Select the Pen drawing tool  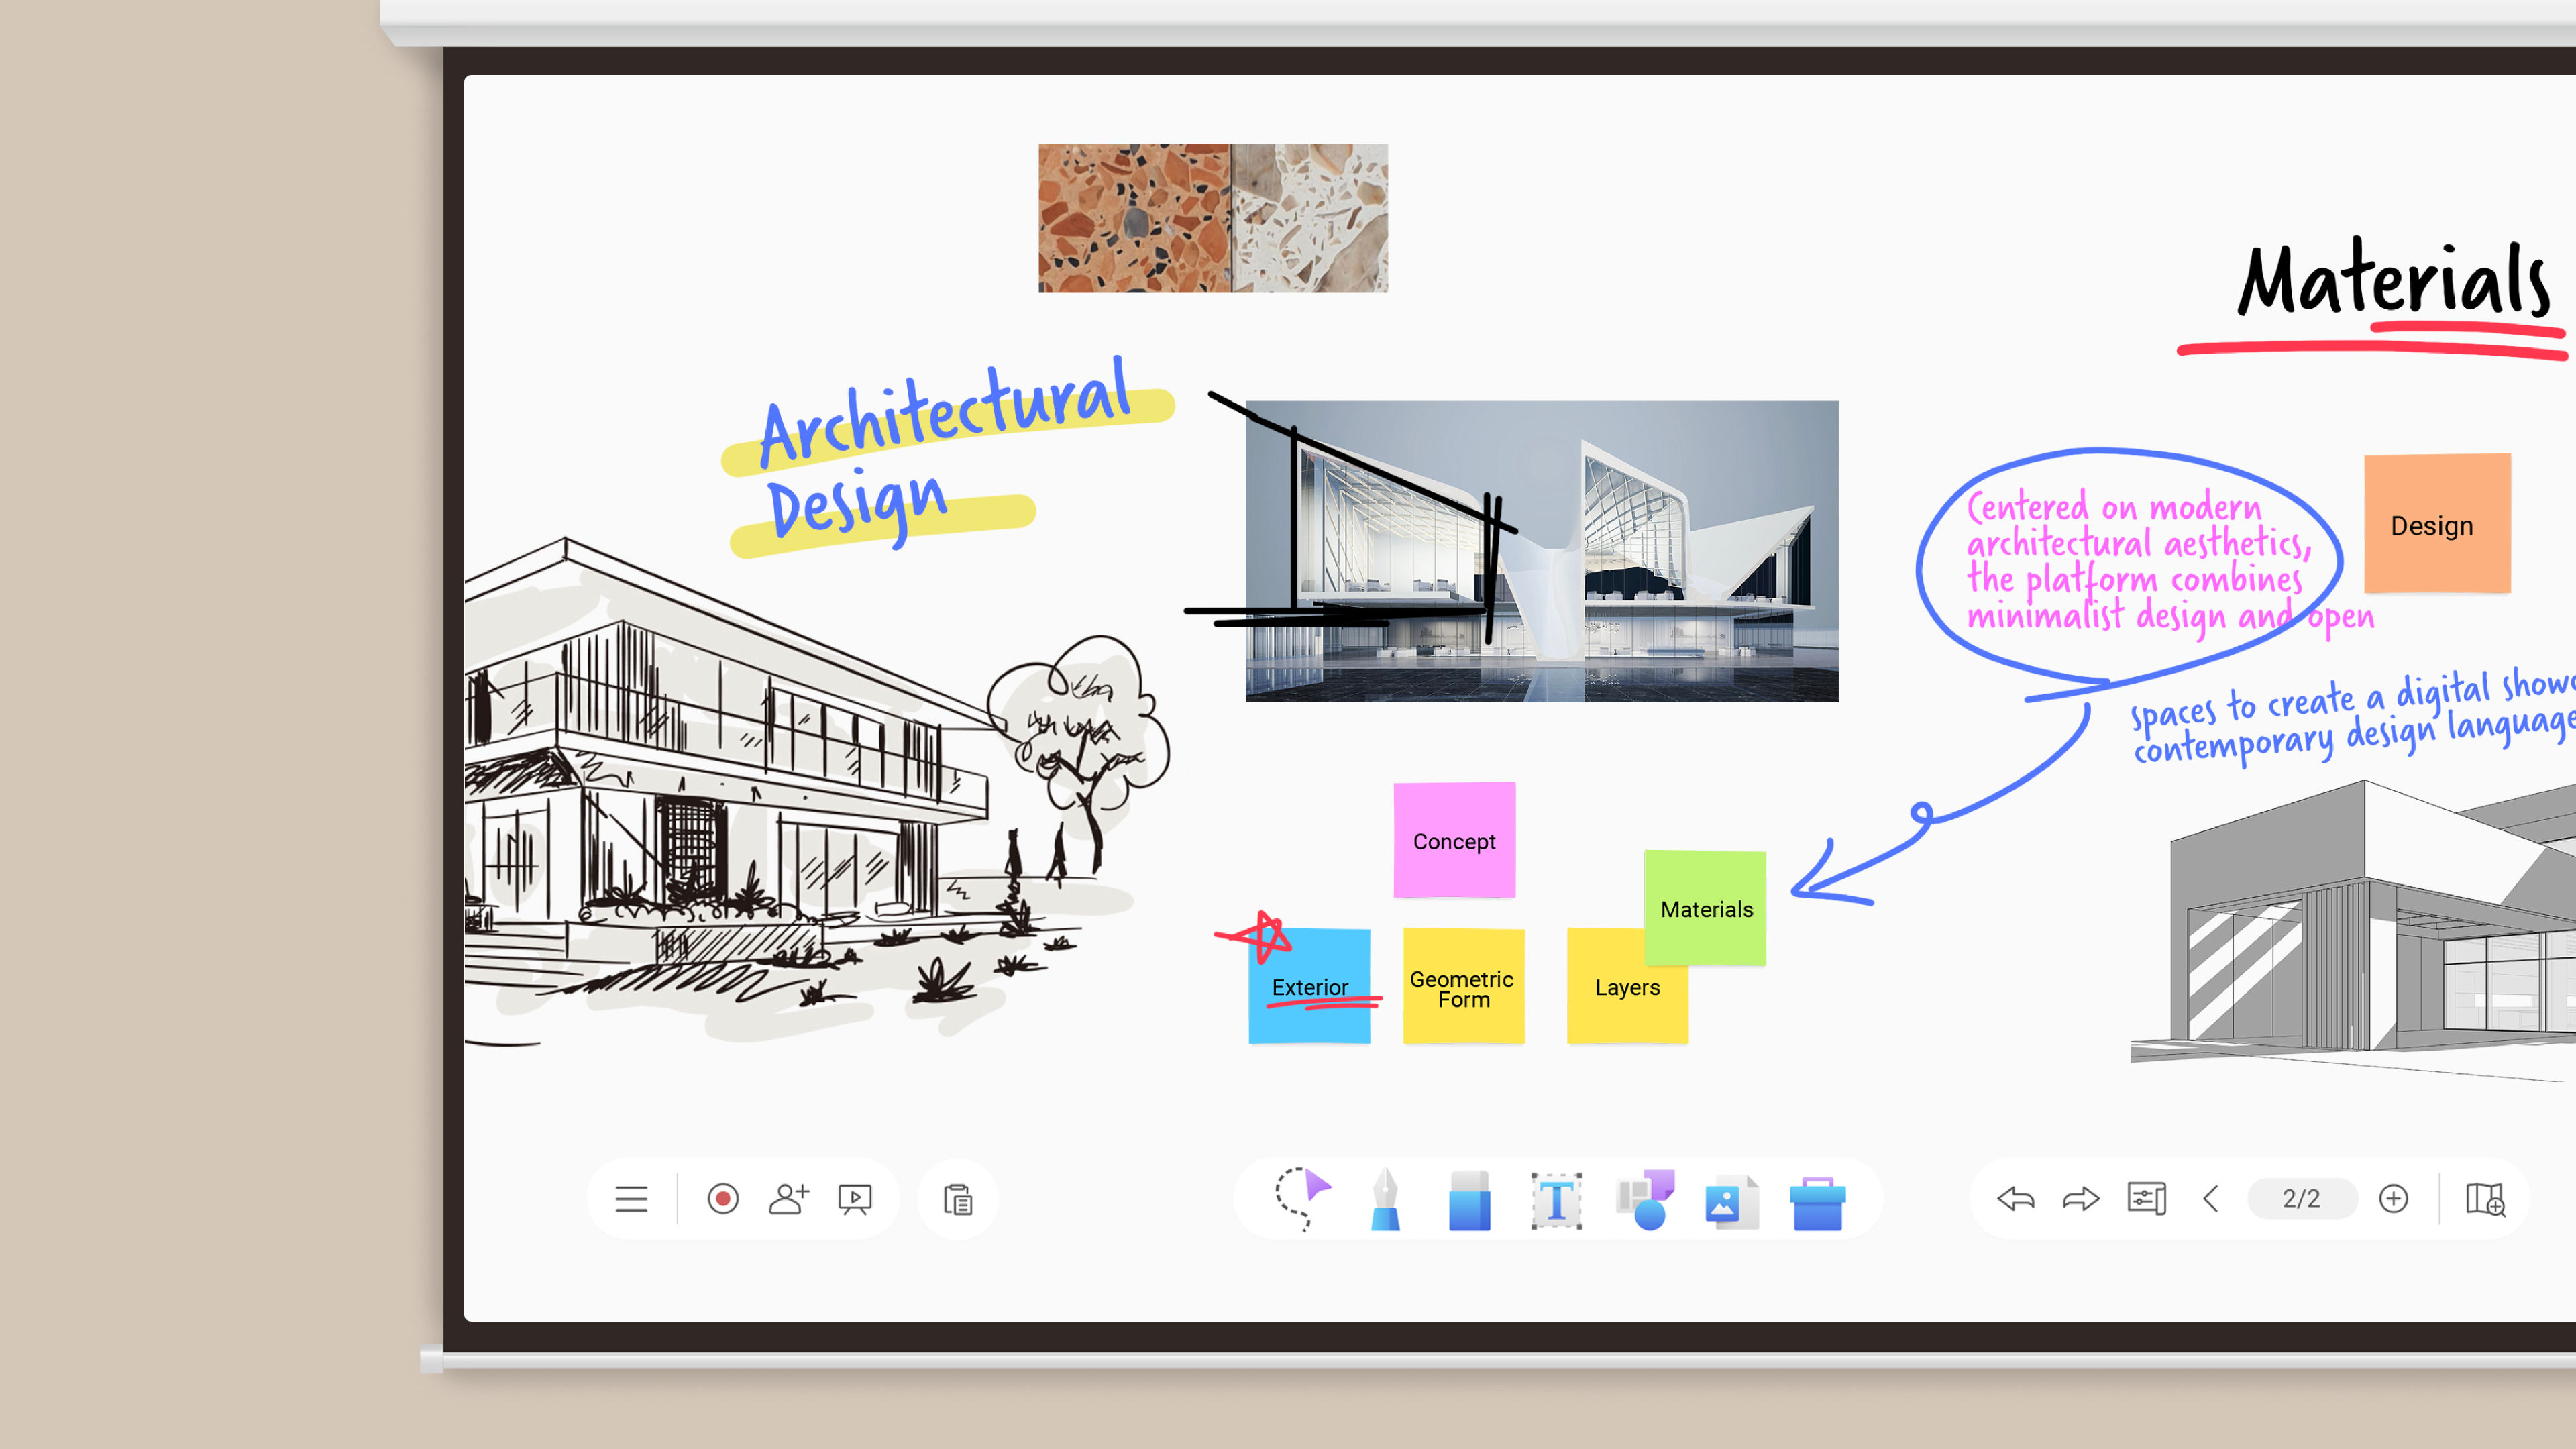1385,1199
